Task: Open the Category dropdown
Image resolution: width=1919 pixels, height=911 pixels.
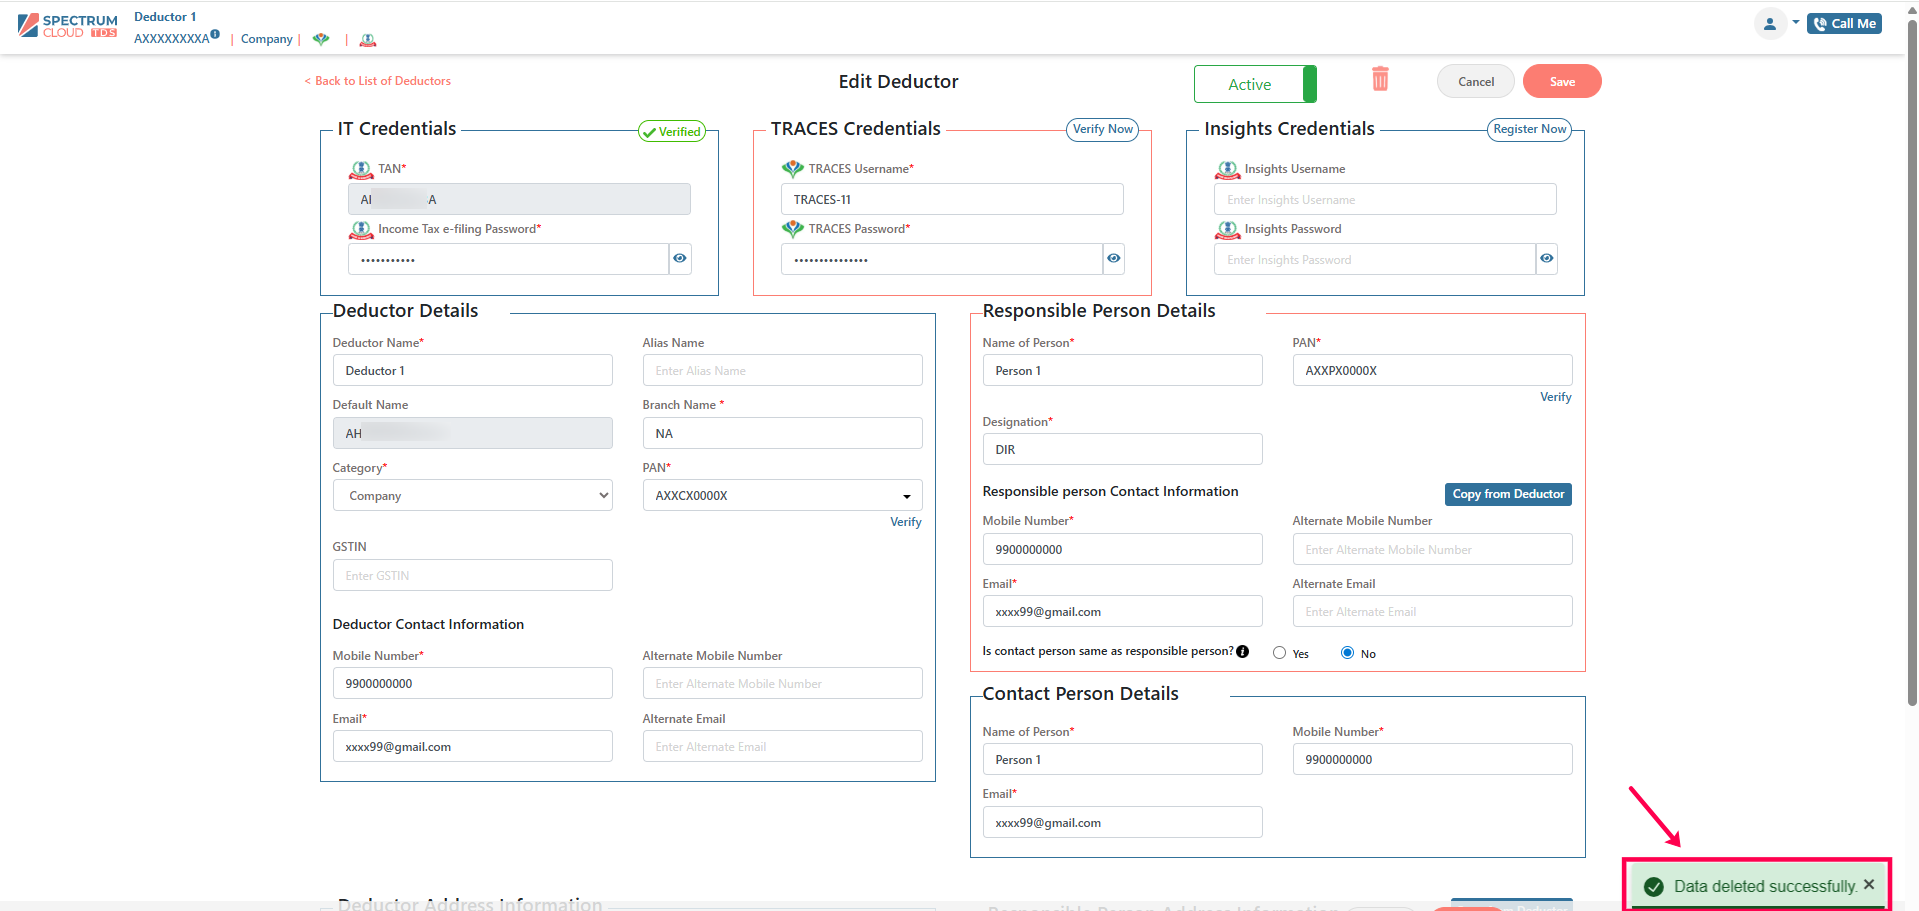Action: coord(472,496)
